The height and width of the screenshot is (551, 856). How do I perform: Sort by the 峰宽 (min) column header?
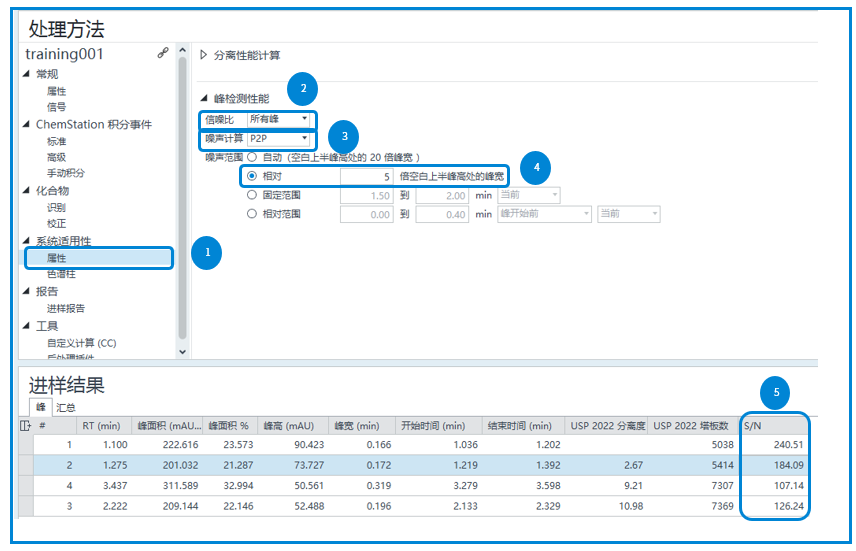point(361,425)
